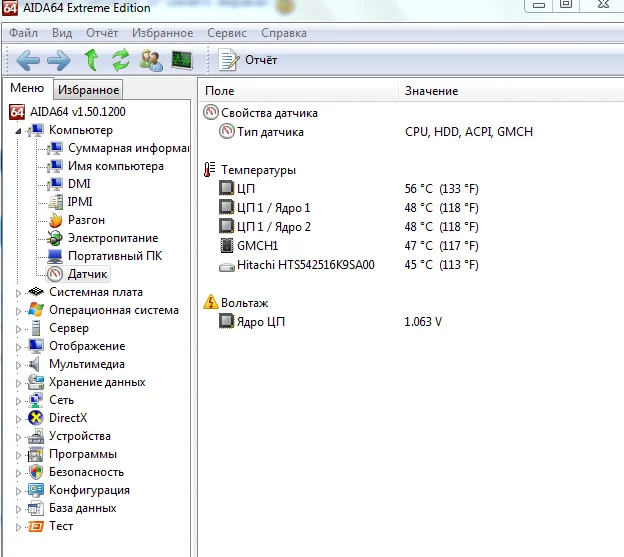Select Компьютер in the tree
The image size is (624, 557).
pos(81,130)
